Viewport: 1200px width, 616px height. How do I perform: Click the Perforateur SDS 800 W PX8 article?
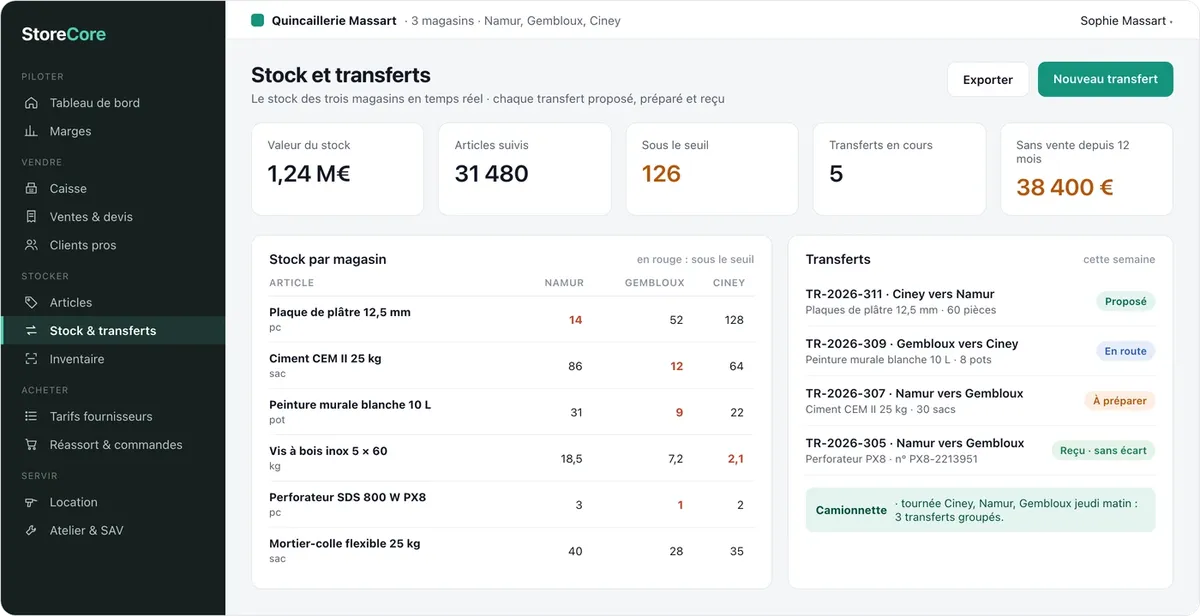point(347,497)
